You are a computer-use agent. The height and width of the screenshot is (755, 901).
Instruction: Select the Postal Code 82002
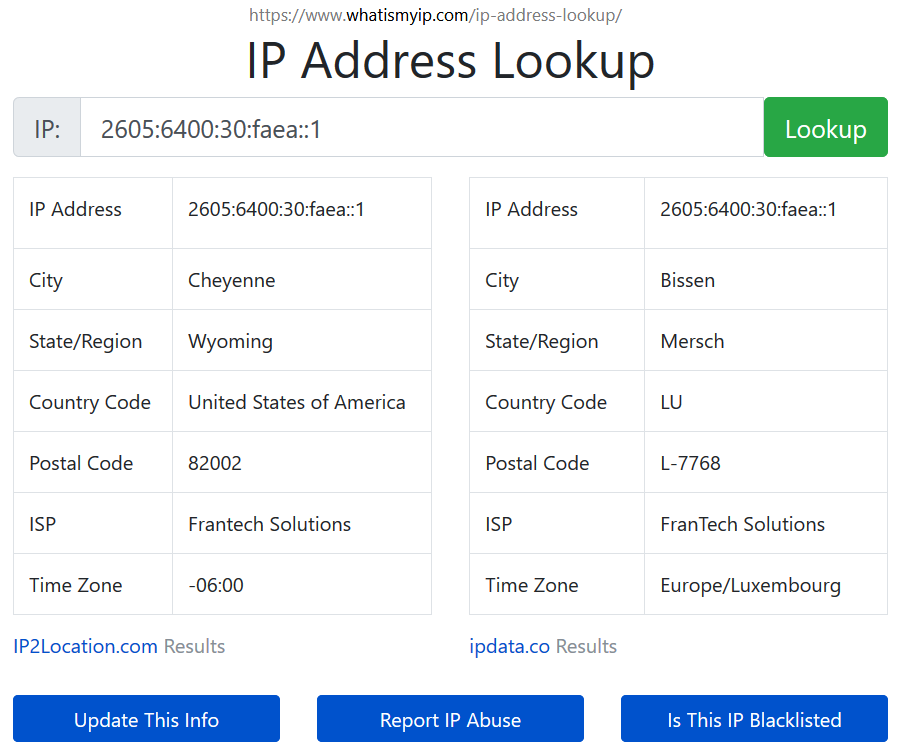(215, 463)
